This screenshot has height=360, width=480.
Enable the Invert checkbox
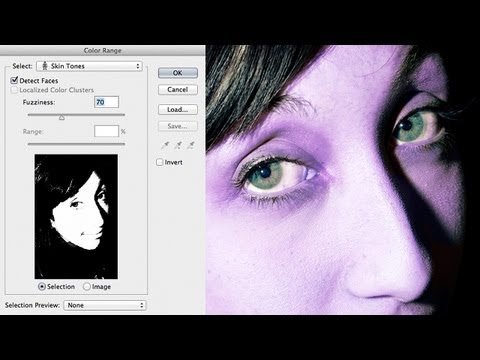(x=160, y=162)
